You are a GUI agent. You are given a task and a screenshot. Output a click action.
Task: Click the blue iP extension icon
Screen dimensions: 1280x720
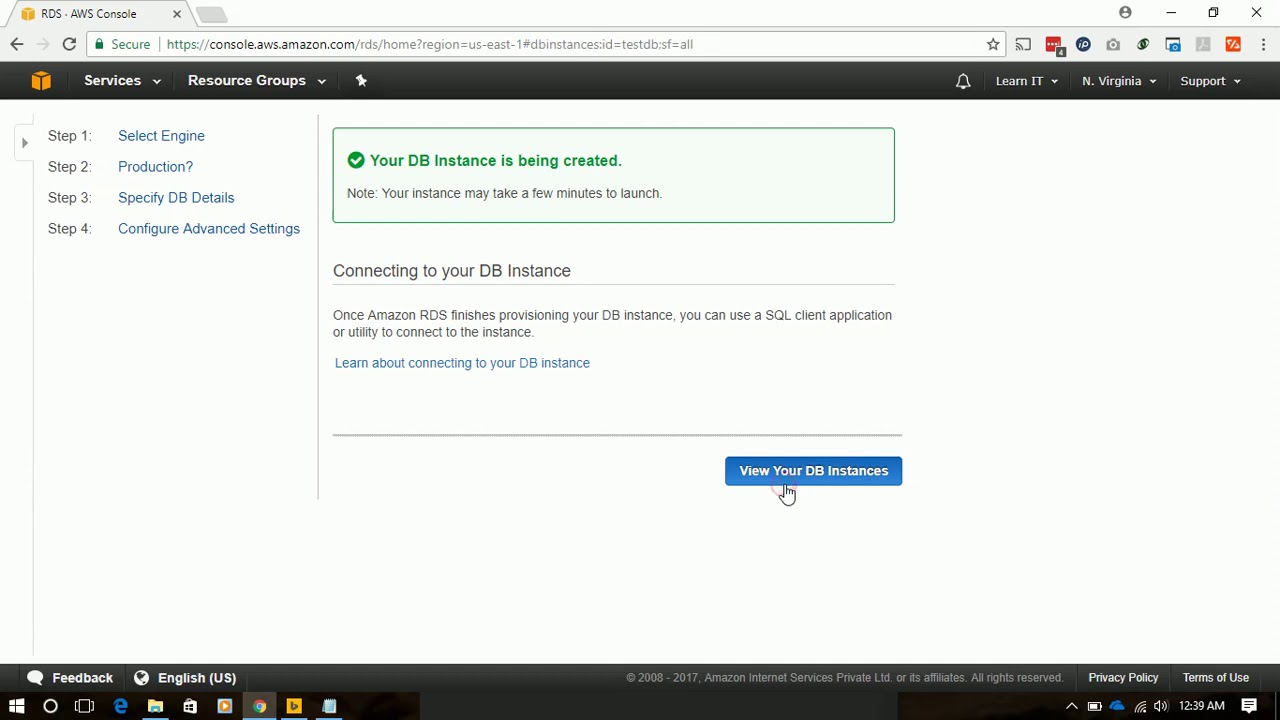tap(1083, 44)
